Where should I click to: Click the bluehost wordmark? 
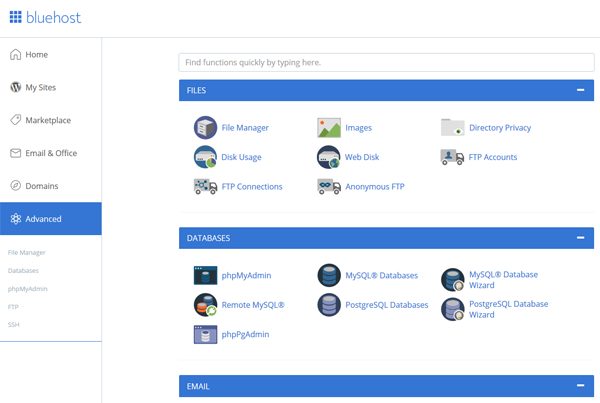point(53,17)
